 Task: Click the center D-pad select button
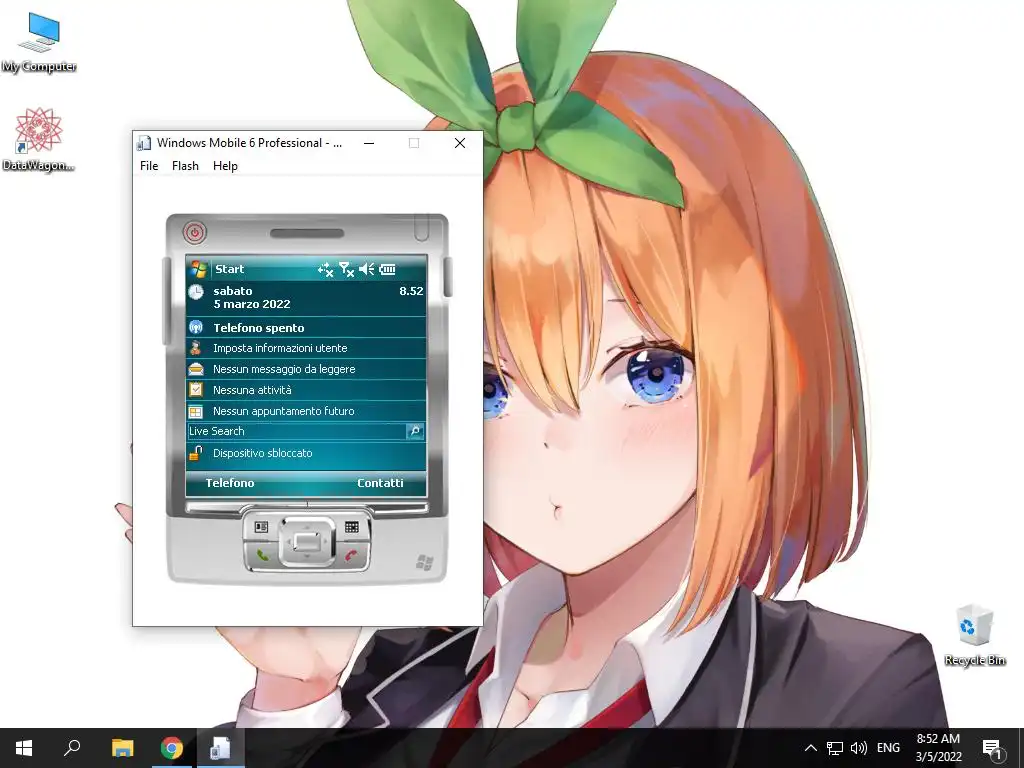[x=307, y=541]
